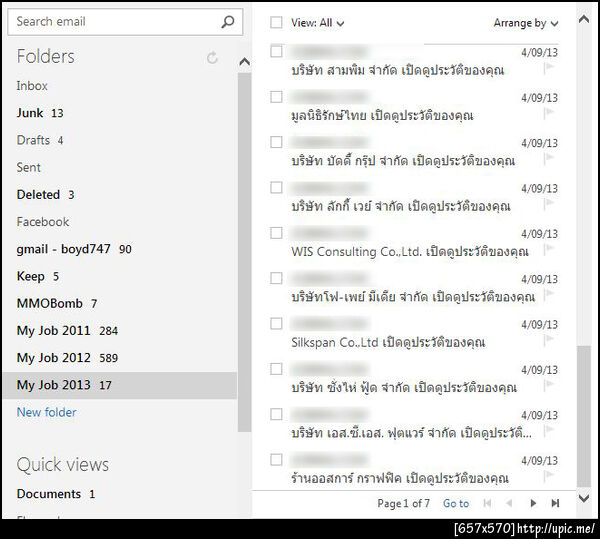Open the Drafts folder

40,140
